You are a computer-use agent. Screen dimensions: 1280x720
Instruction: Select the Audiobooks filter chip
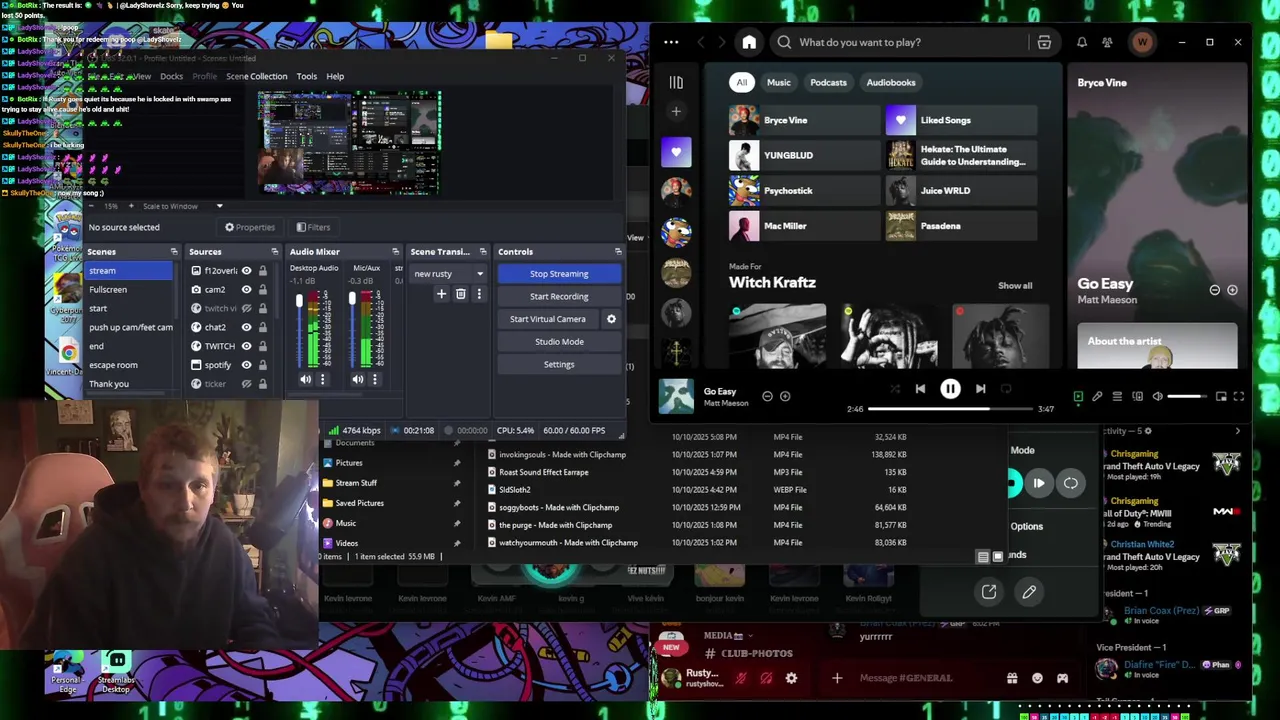[890, 83]
